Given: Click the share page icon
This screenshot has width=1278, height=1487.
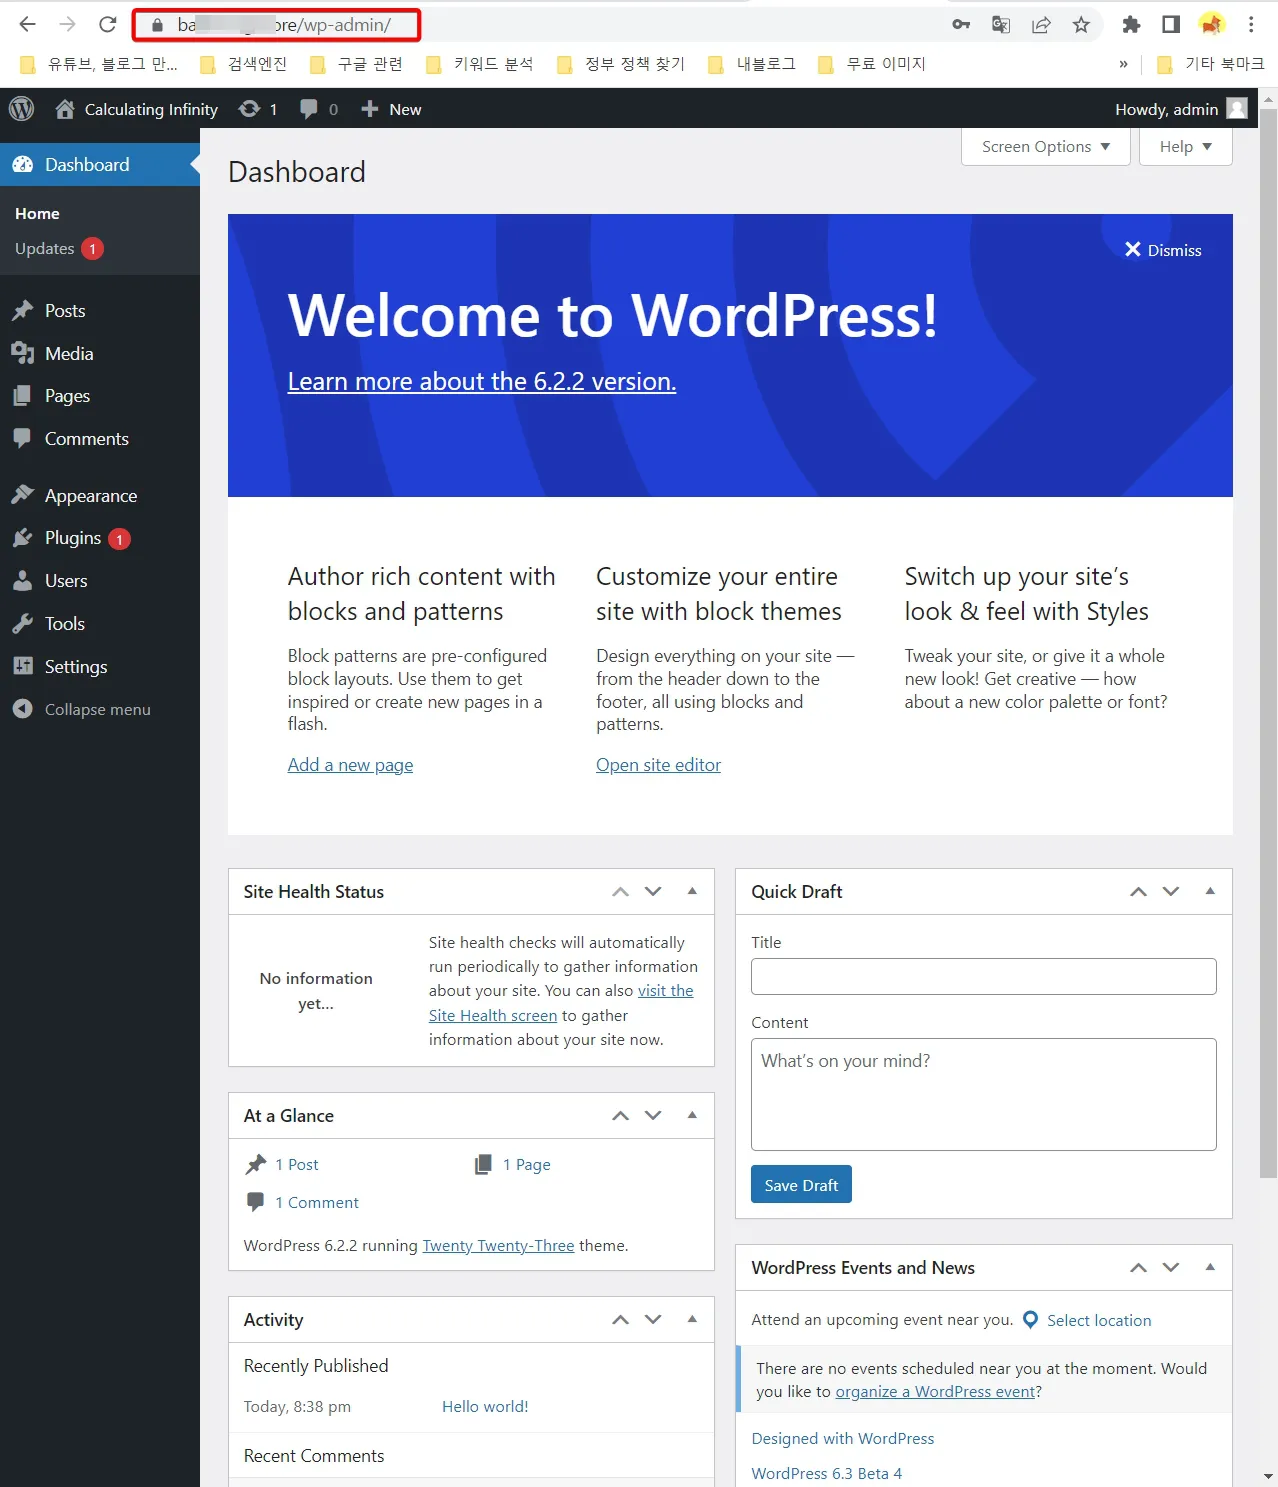Looking at the screenshot, I should [x=1041, y=25].
